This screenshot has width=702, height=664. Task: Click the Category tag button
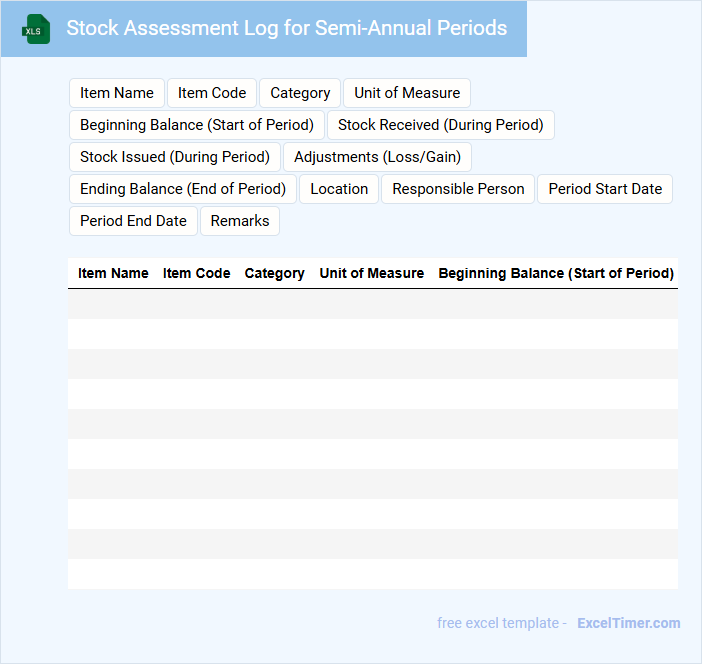pyautogui.click(x=300, y=93)
